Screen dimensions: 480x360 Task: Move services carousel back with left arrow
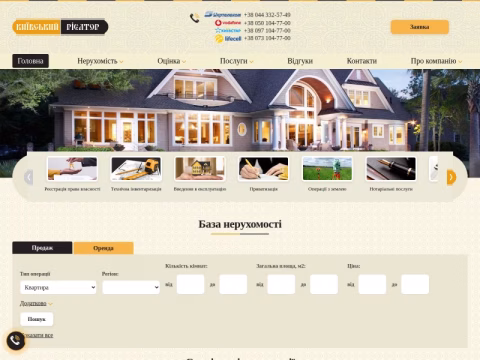pos(29,177)
